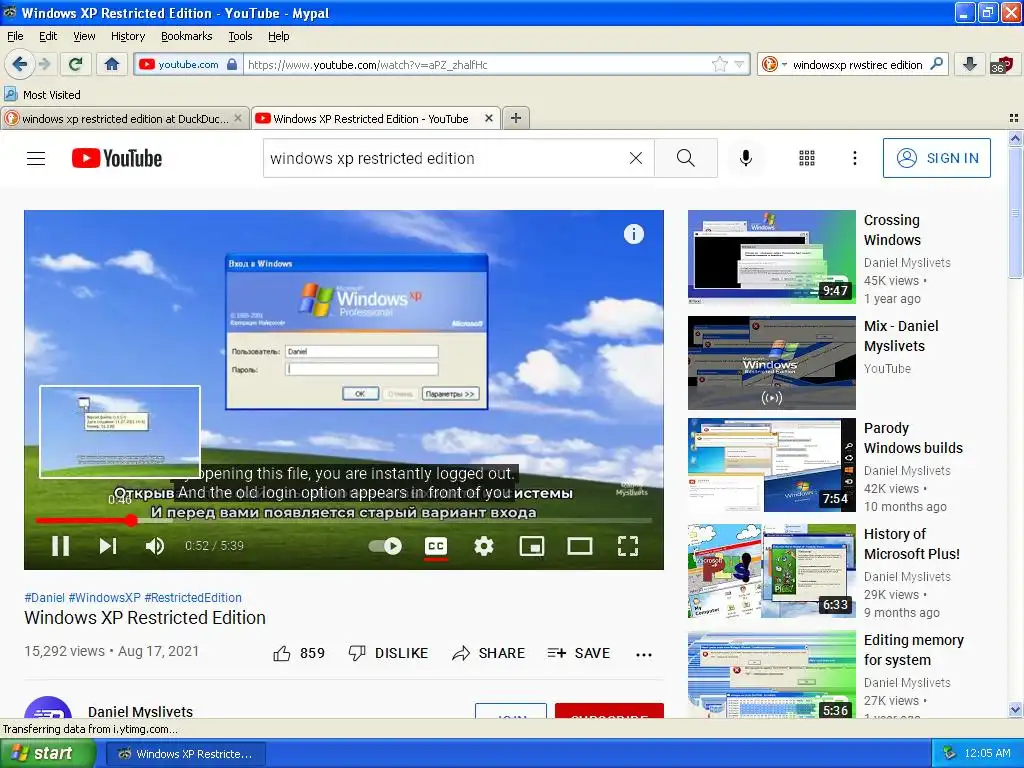Open the YouTube settings three-dot menu

pos(854,158)
